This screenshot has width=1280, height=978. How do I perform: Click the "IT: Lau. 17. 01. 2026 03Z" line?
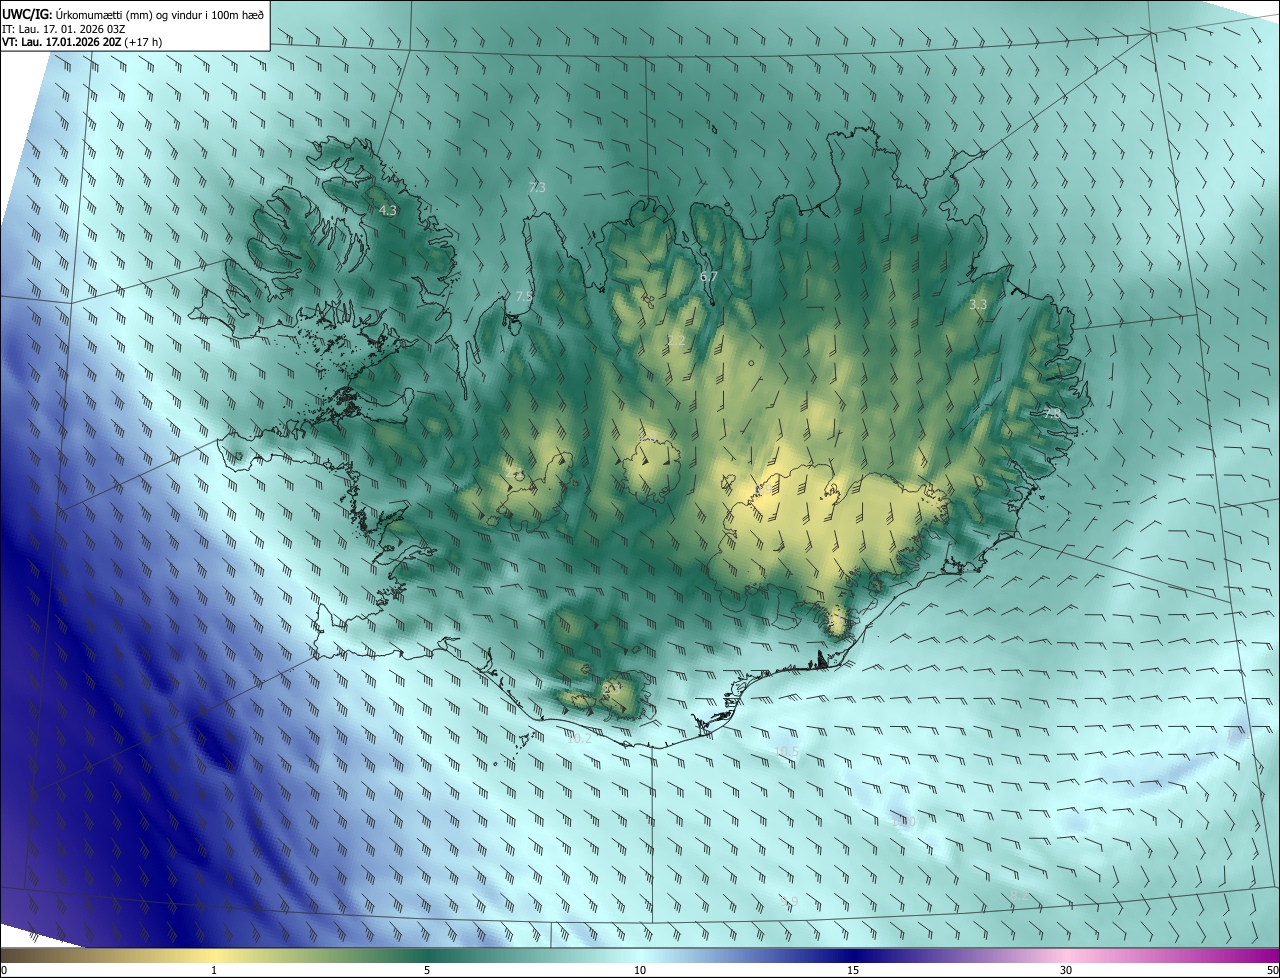coord(63,28)
